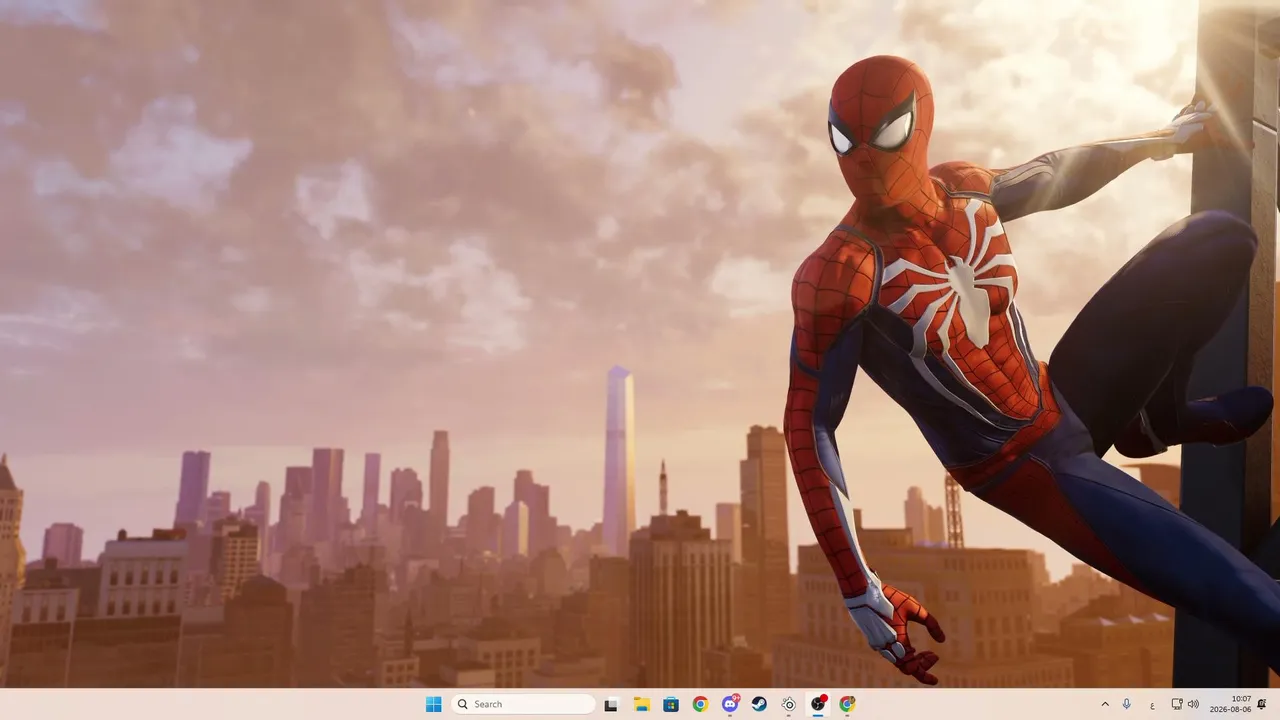Click the taskbar Search box

523,704
